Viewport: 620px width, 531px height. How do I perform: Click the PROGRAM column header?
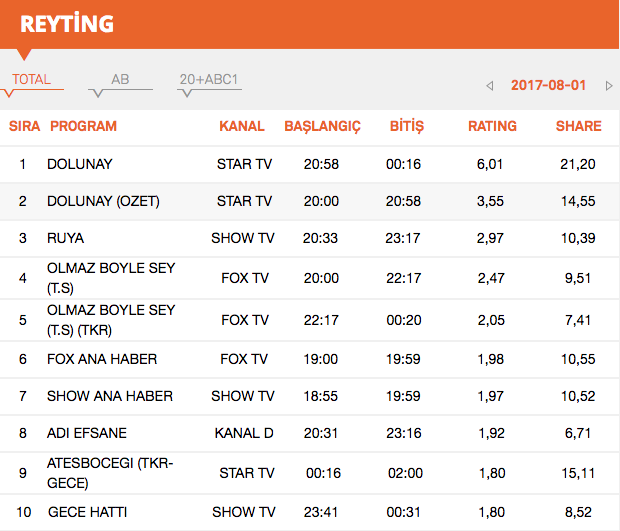click(x=83, y=126)
